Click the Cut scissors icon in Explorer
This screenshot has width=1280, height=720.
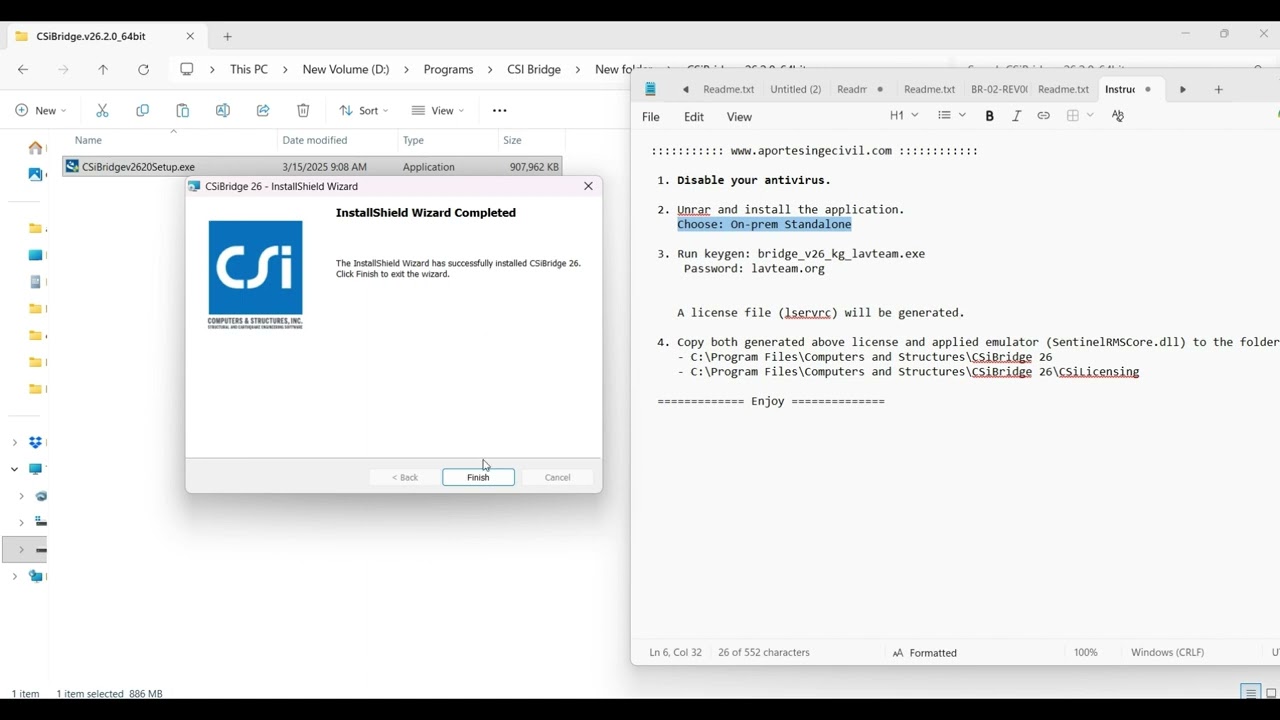click(x=102, y=110)
